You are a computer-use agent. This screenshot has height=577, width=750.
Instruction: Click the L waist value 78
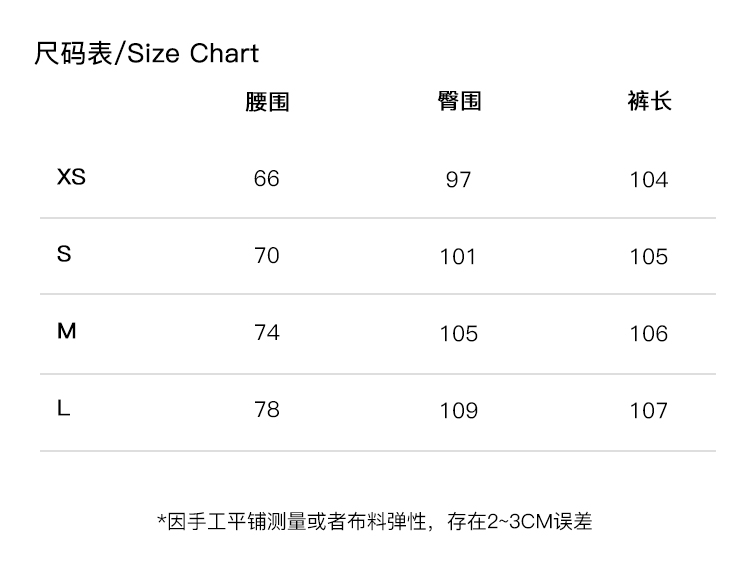[x=267, y=410]
